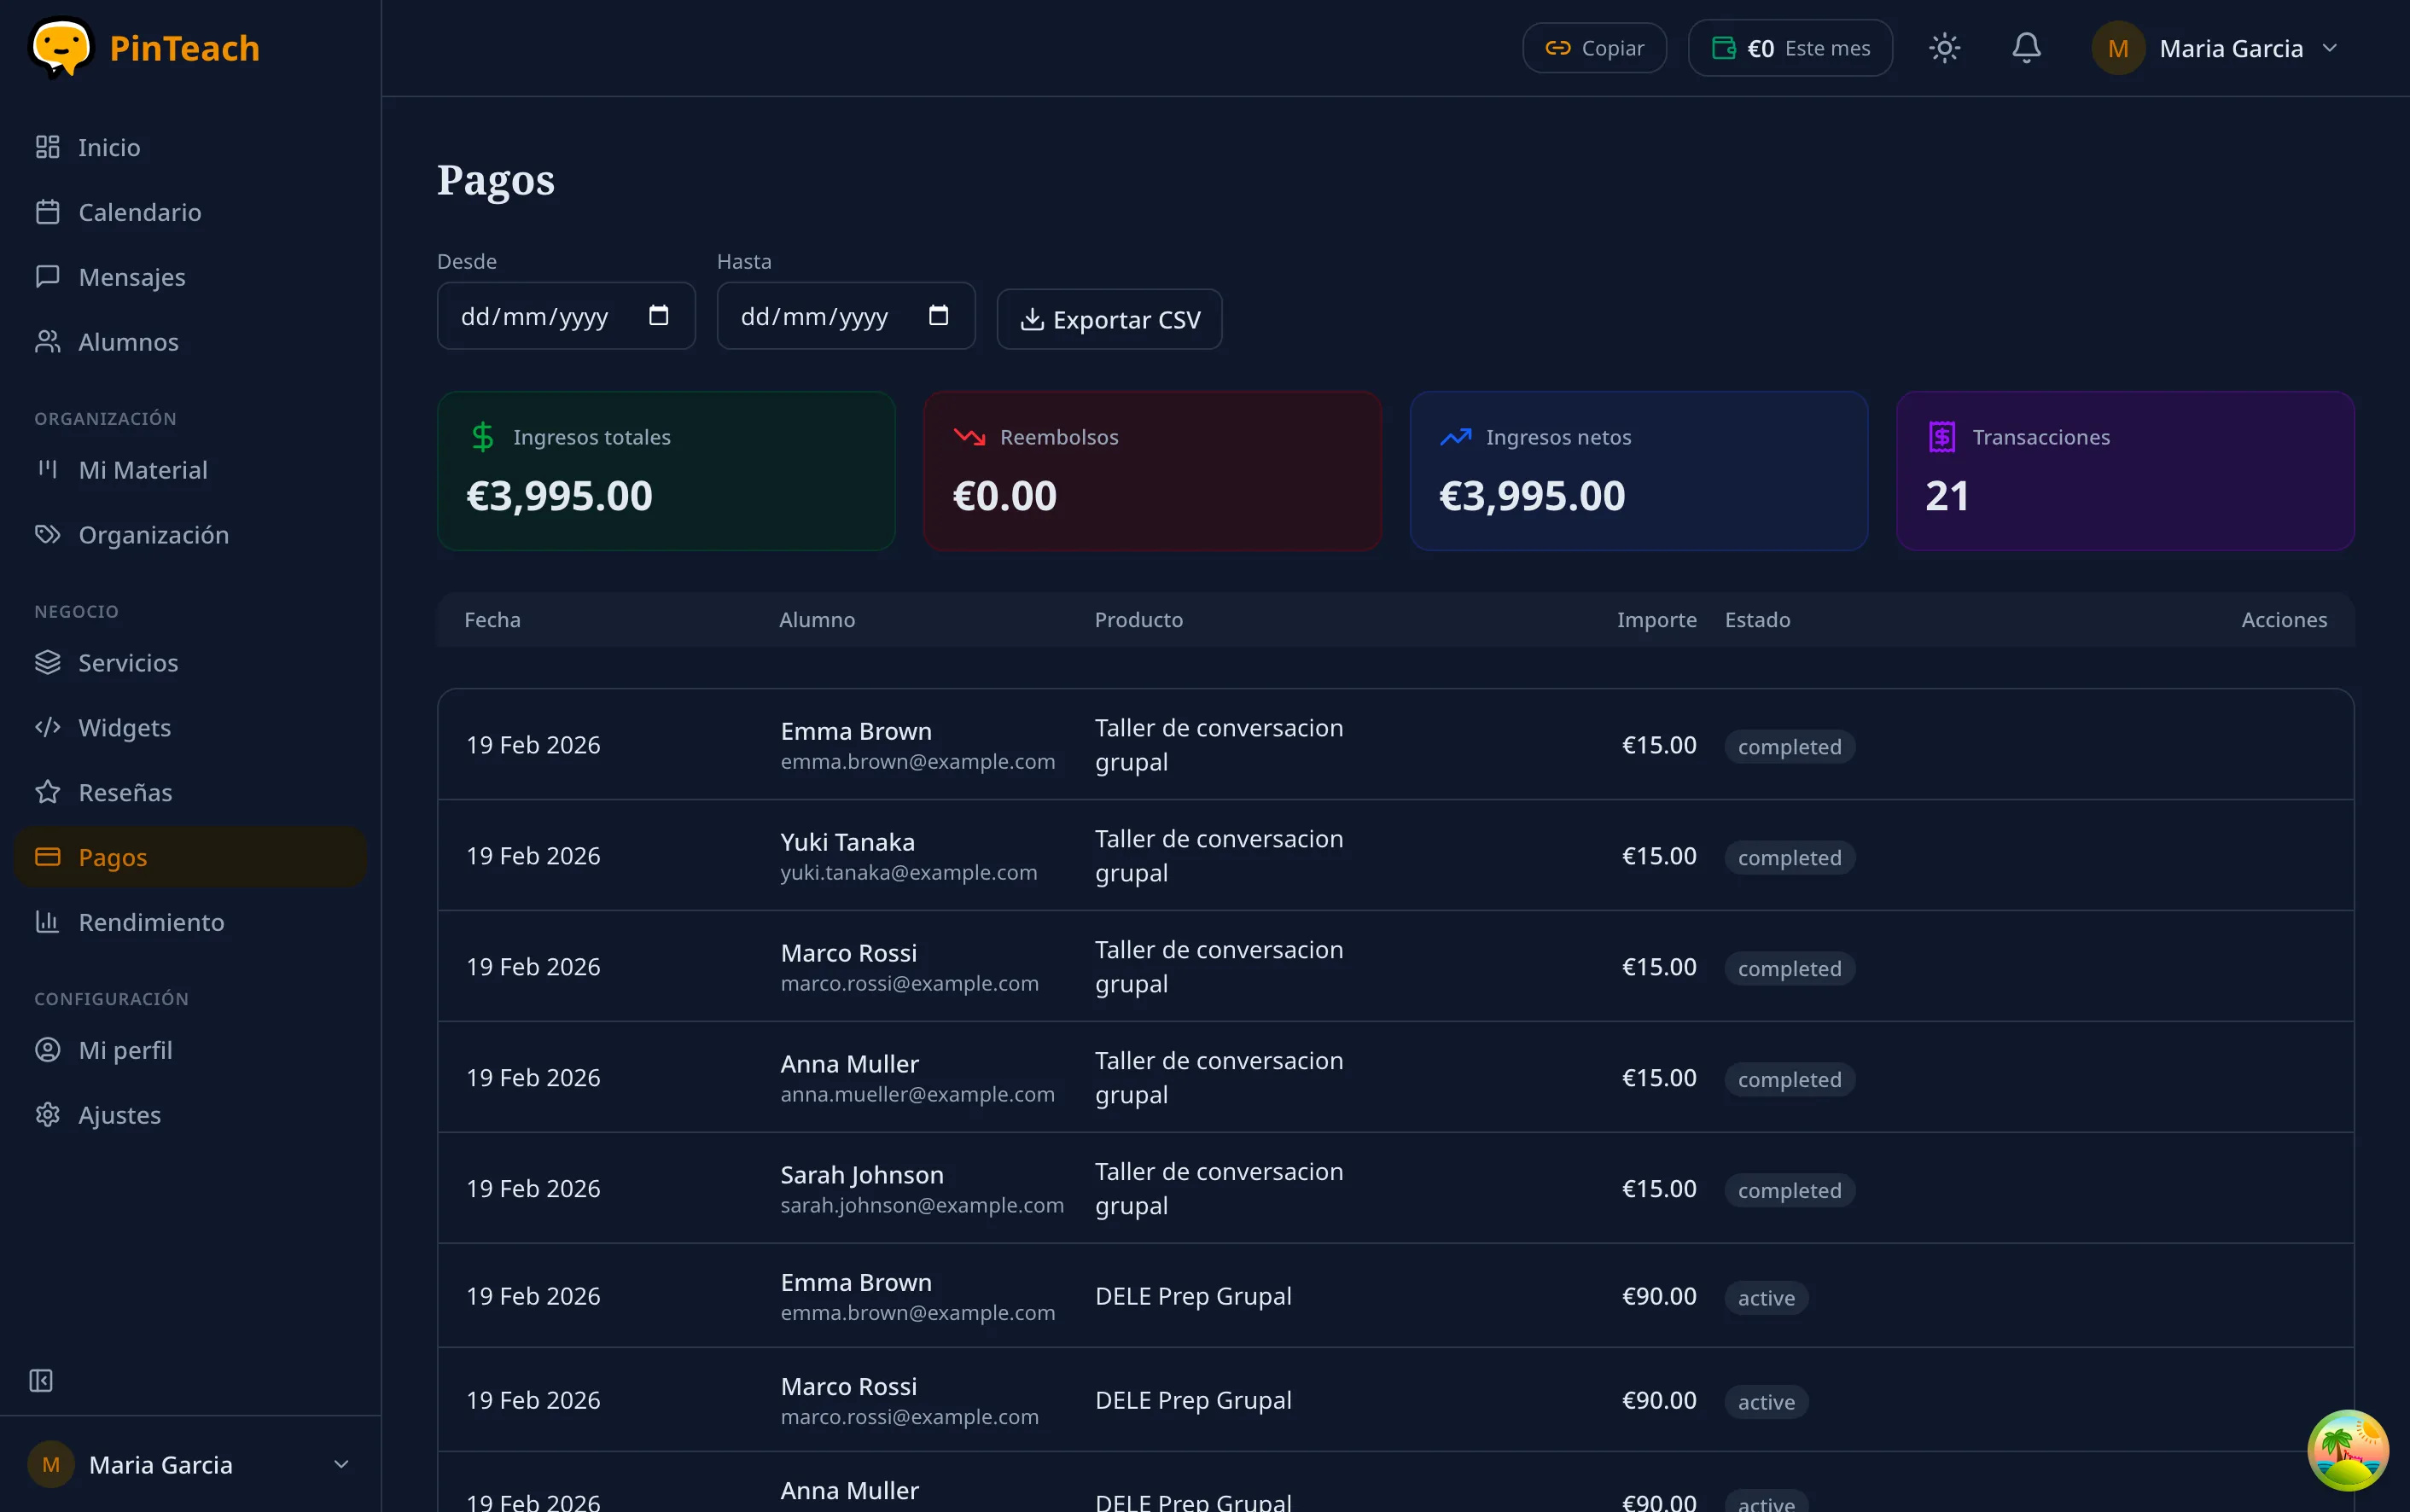Expand the Maria Garcia chevron at sidebar bottom
The width and height of the screenshot is (2410, 1512).
point(340,1463)
